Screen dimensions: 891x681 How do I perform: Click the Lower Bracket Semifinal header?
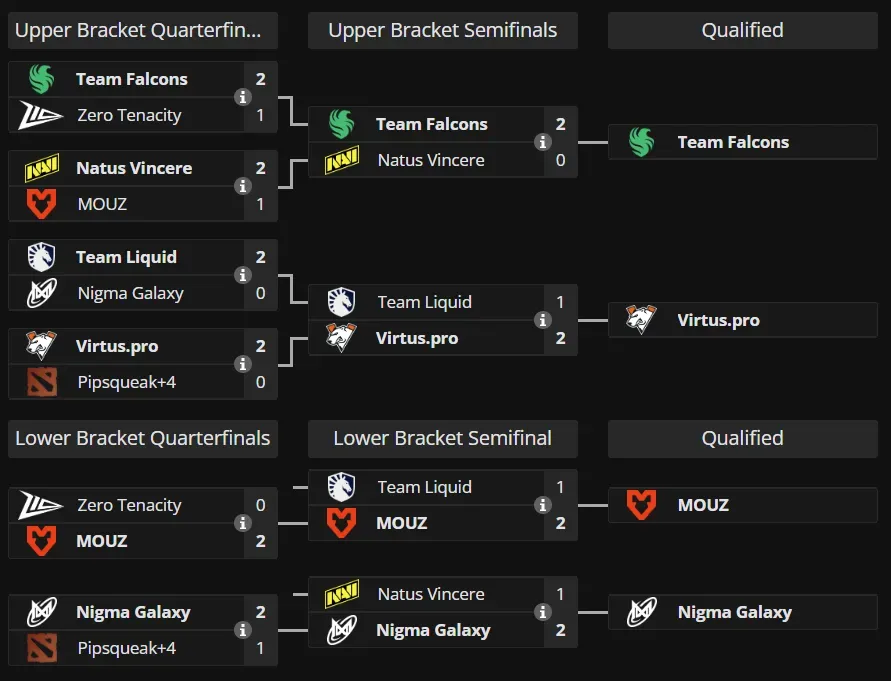[x=443, y=439]
